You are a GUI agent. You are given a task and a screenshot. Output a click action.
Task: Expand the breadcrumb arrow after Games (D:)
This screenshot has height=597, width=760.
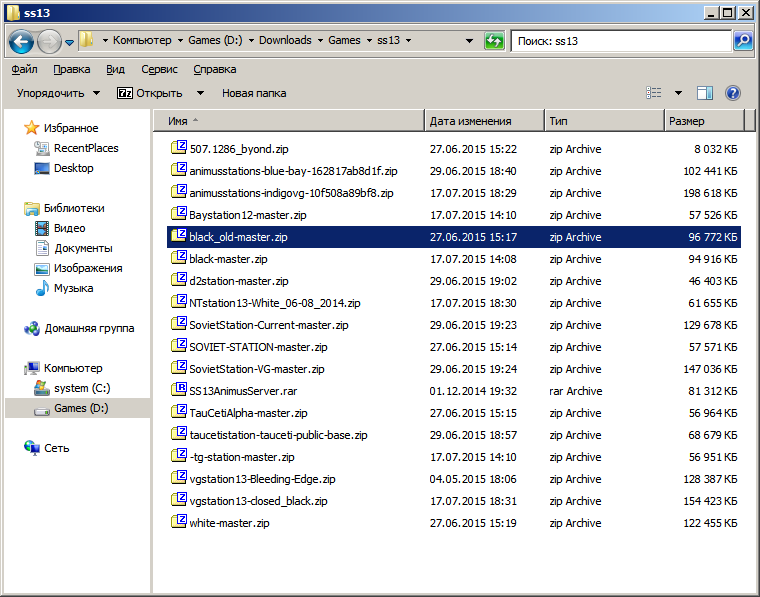[251, 40]
